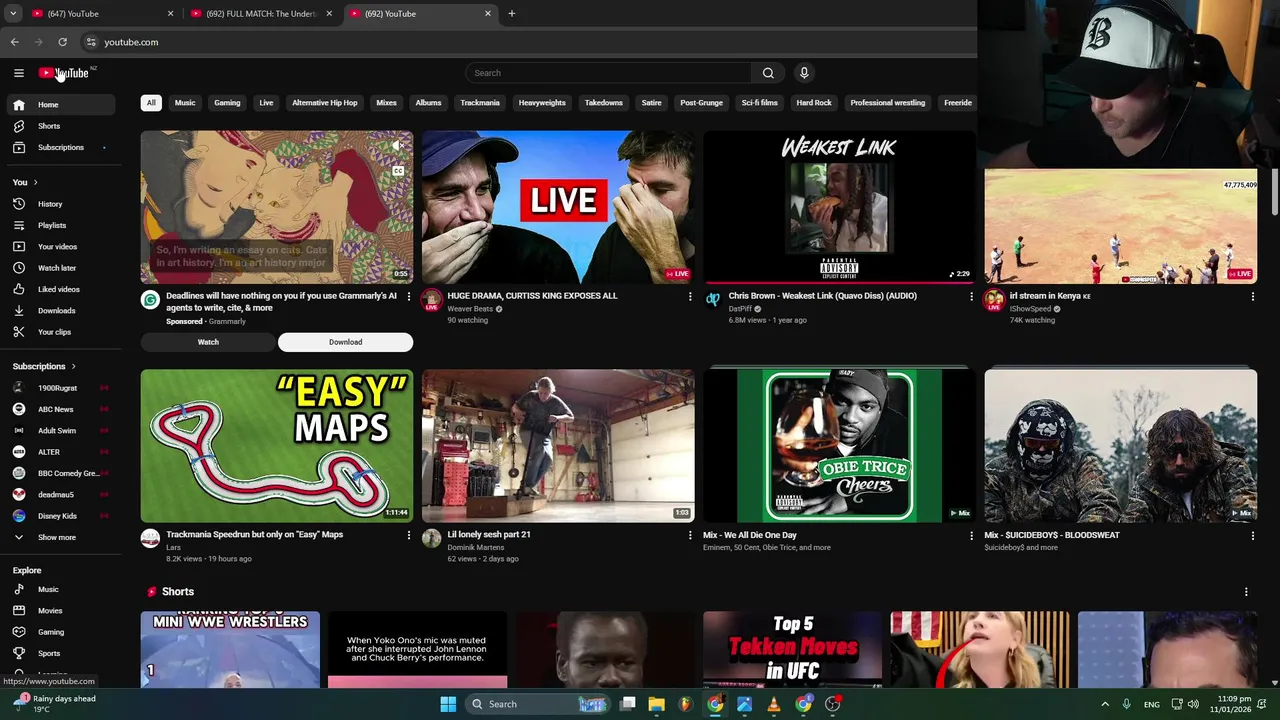
Task: Open more options for irl stream in Kenya
Action: [x=1252, y=296]
